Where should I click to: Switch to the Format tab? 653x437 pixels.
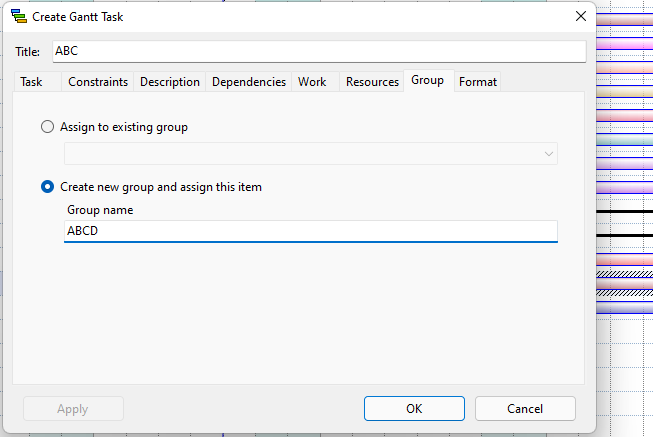point(478,82)
